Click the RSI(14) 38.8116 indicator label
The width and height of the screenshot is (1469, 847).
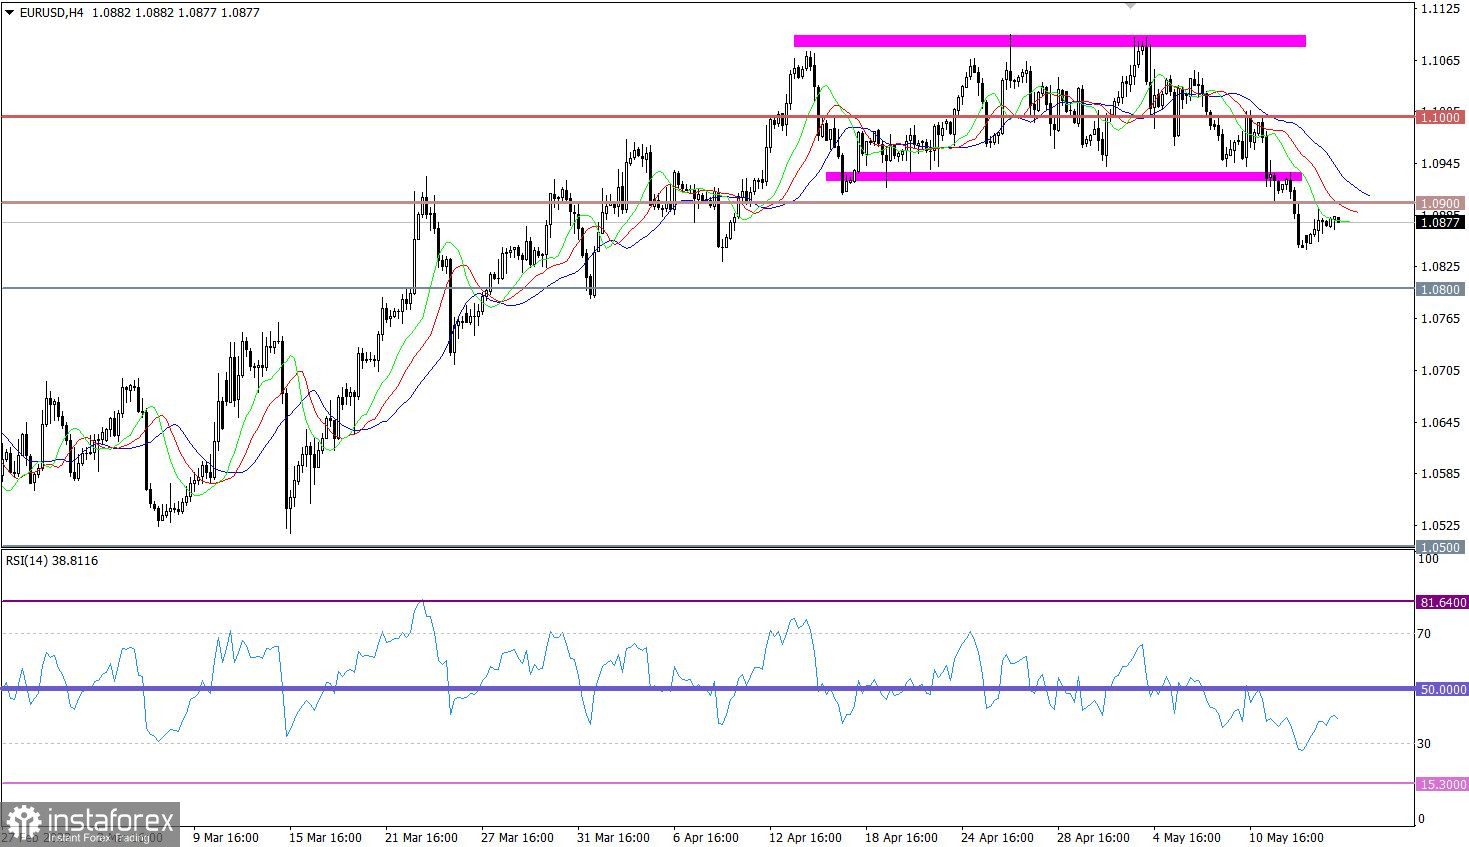(x=52, y=561)
